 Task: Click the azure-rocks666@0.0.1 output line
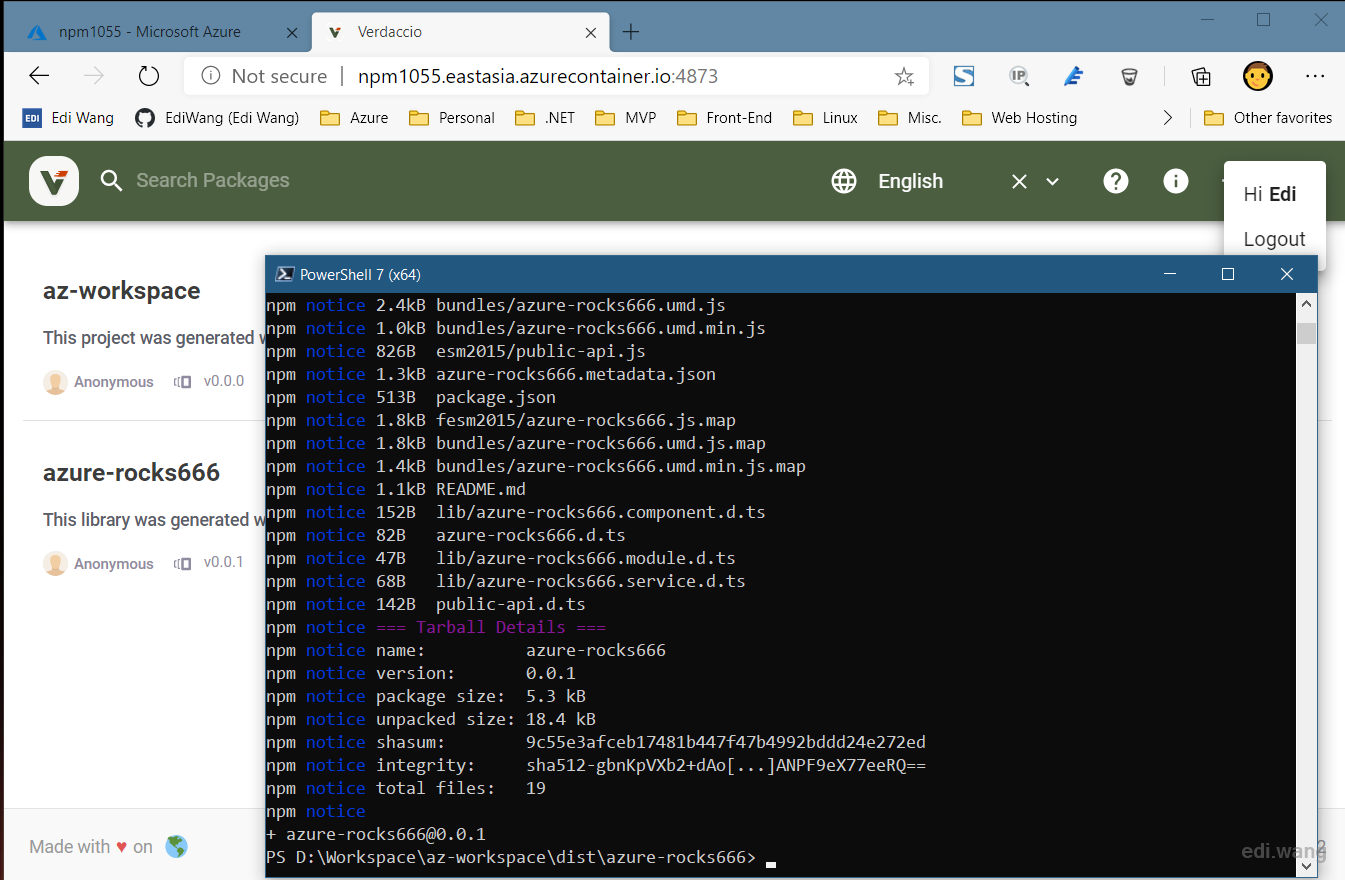[376, 834]
